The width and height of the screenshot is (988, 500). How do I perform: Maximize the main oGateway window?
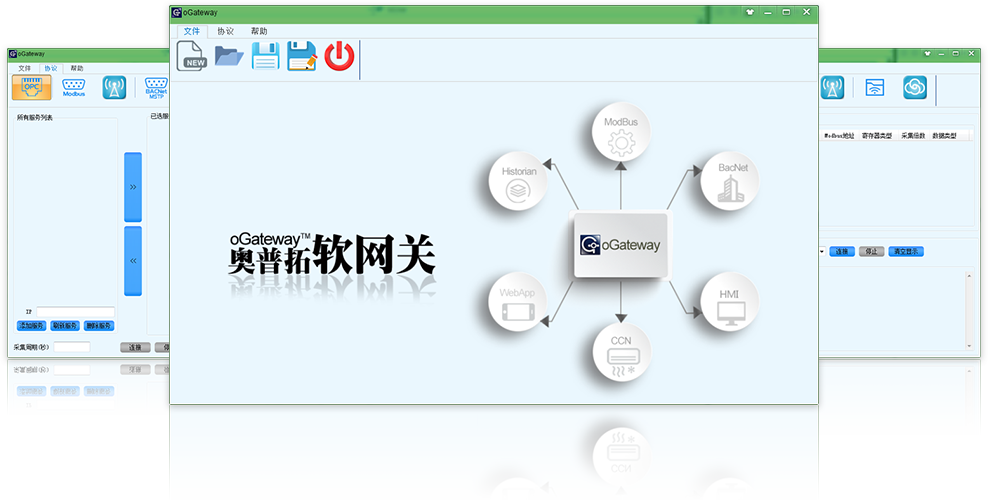coord(786,12)
